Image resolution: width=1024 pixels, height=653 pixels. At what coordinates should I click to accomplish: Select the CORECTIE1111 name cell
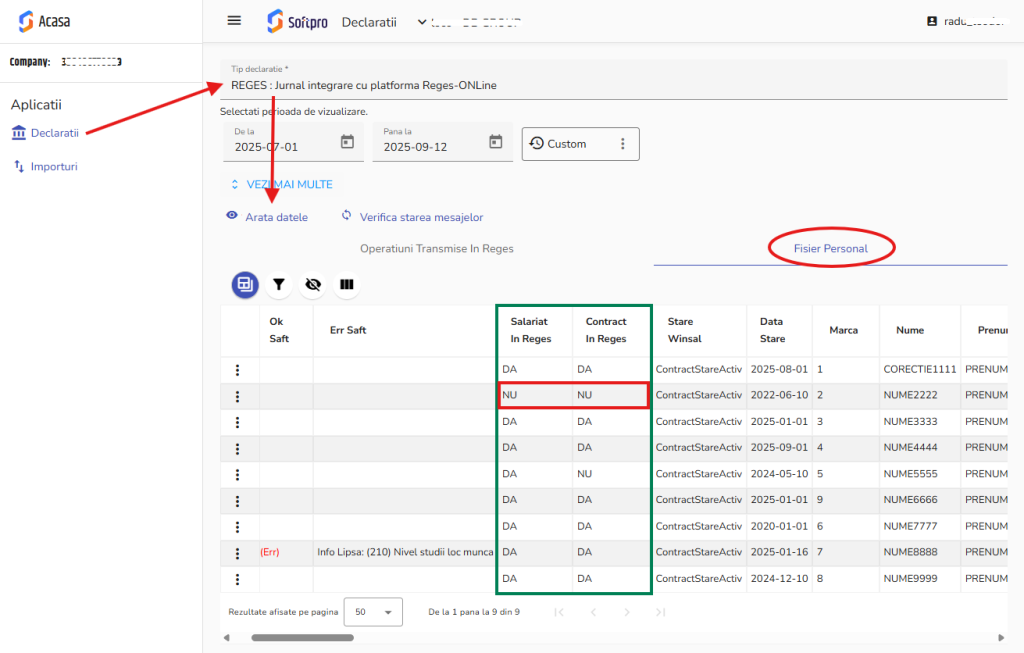(x=920, y=370)
